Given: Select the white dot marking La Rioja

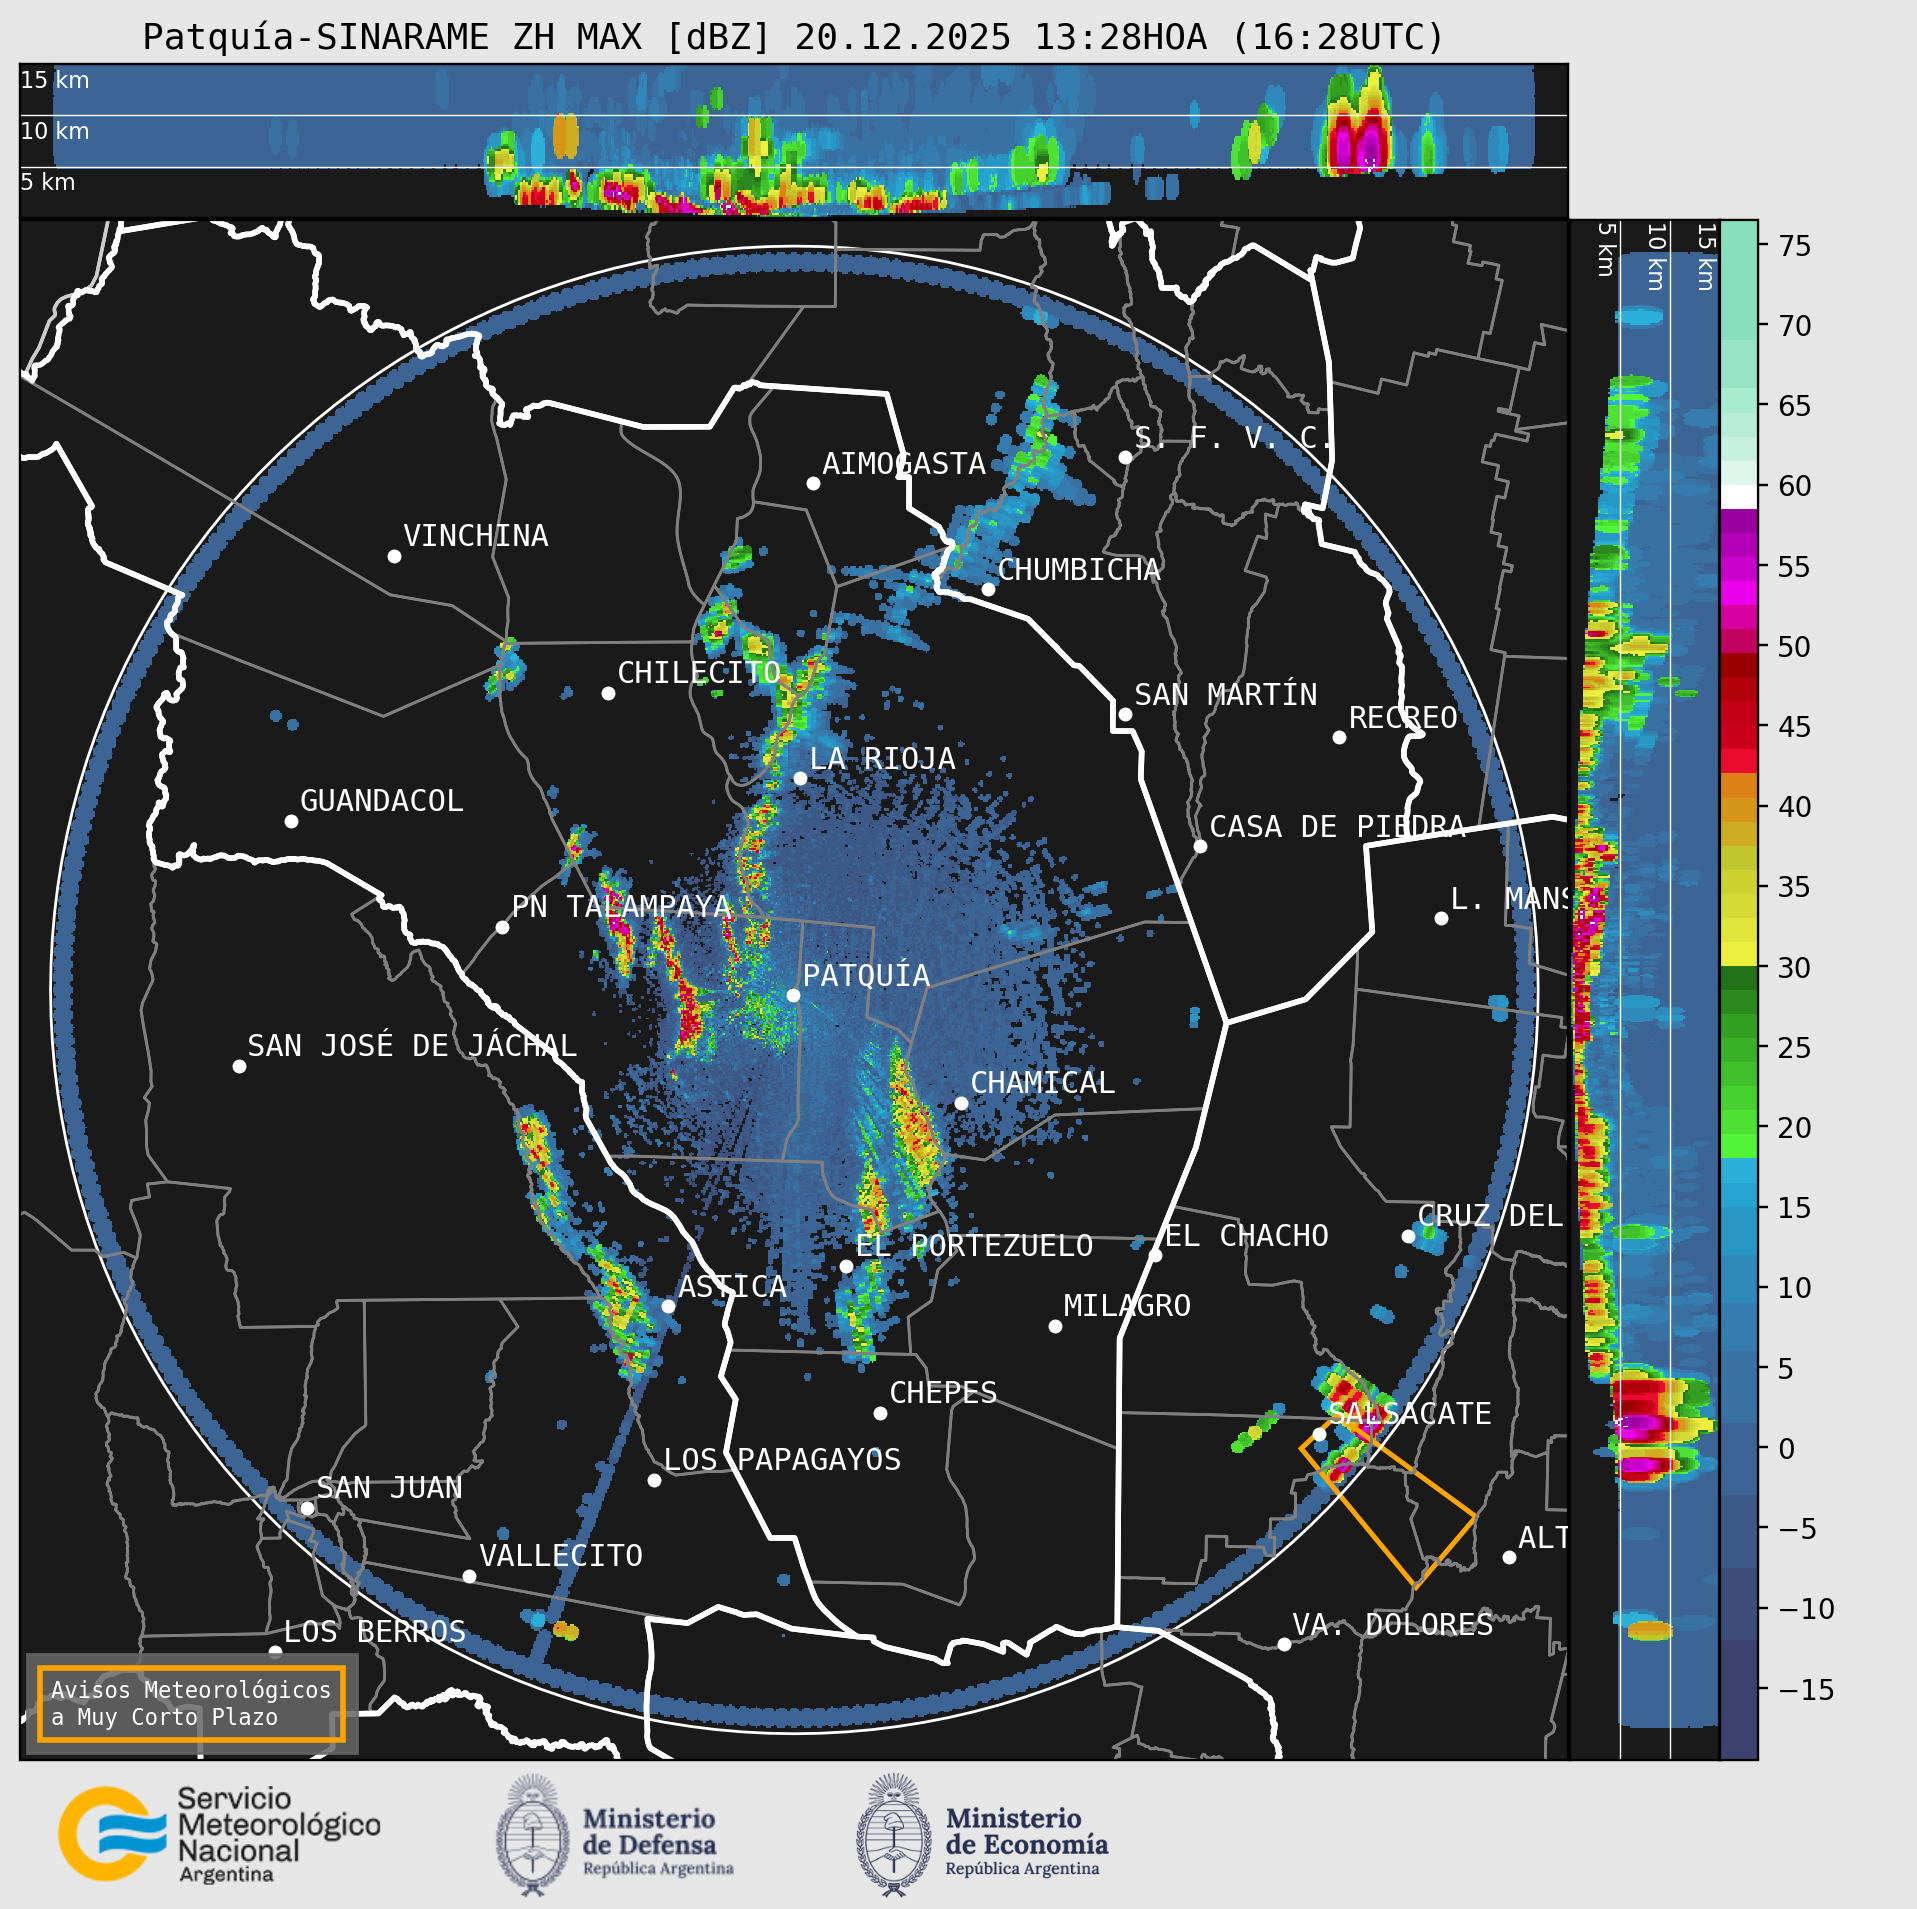Looking at the screenshot, I should click(800, 778).
